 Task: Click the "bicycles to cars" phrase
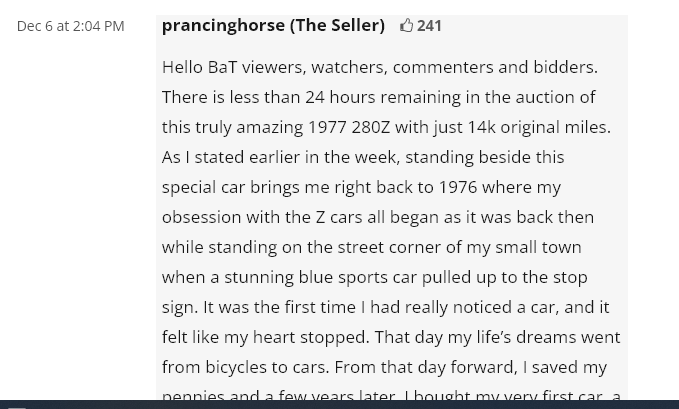click(x=267, y=367)
